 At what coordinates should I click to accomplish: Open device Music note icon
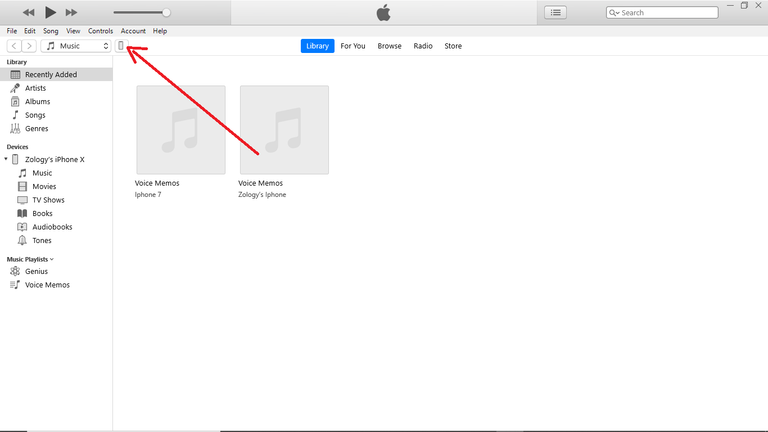click(23, 173)
